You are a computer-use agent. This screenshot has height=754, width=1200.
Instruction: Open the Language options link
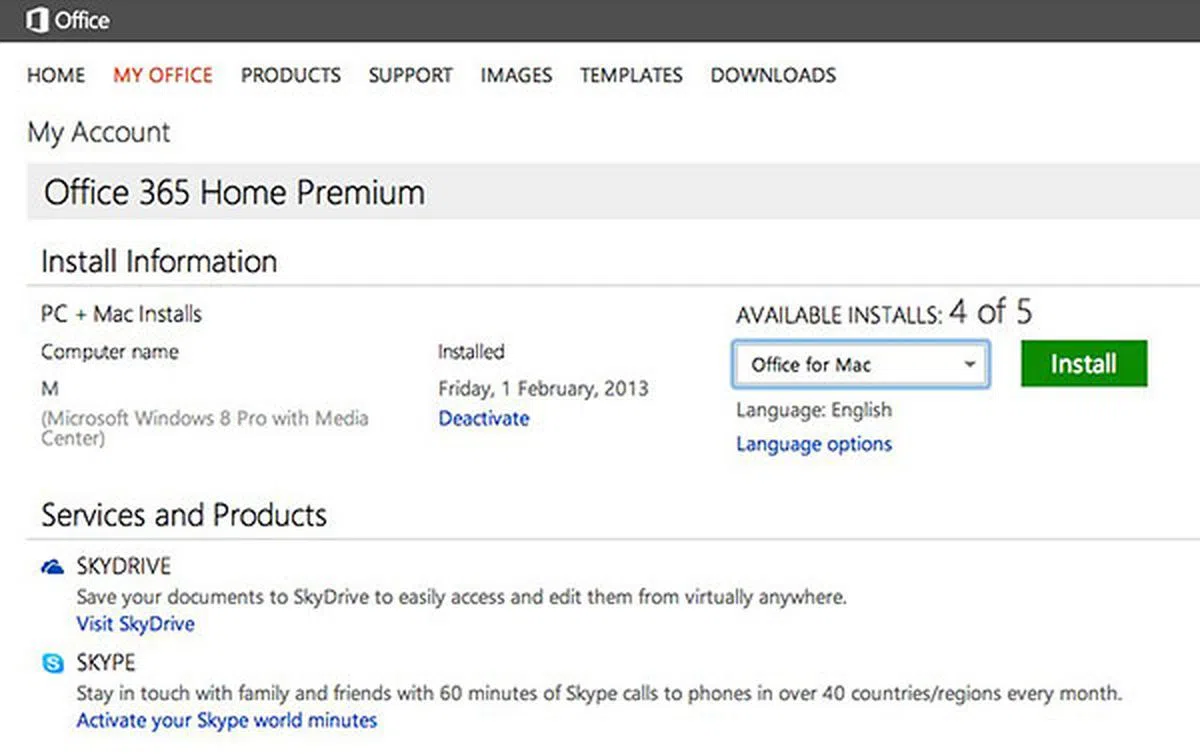point(814,444)
